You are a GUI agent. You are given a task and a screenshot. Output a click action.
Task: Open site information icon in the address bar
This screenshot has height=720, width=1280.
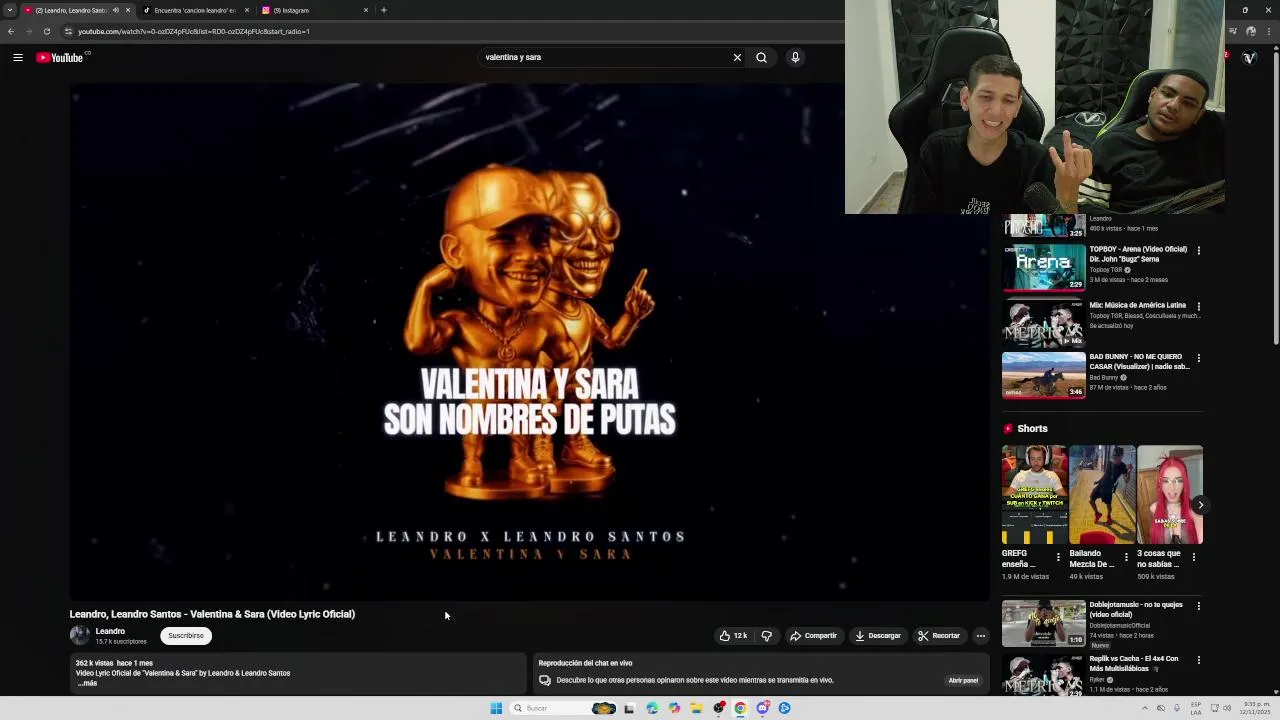pos(68,31)
